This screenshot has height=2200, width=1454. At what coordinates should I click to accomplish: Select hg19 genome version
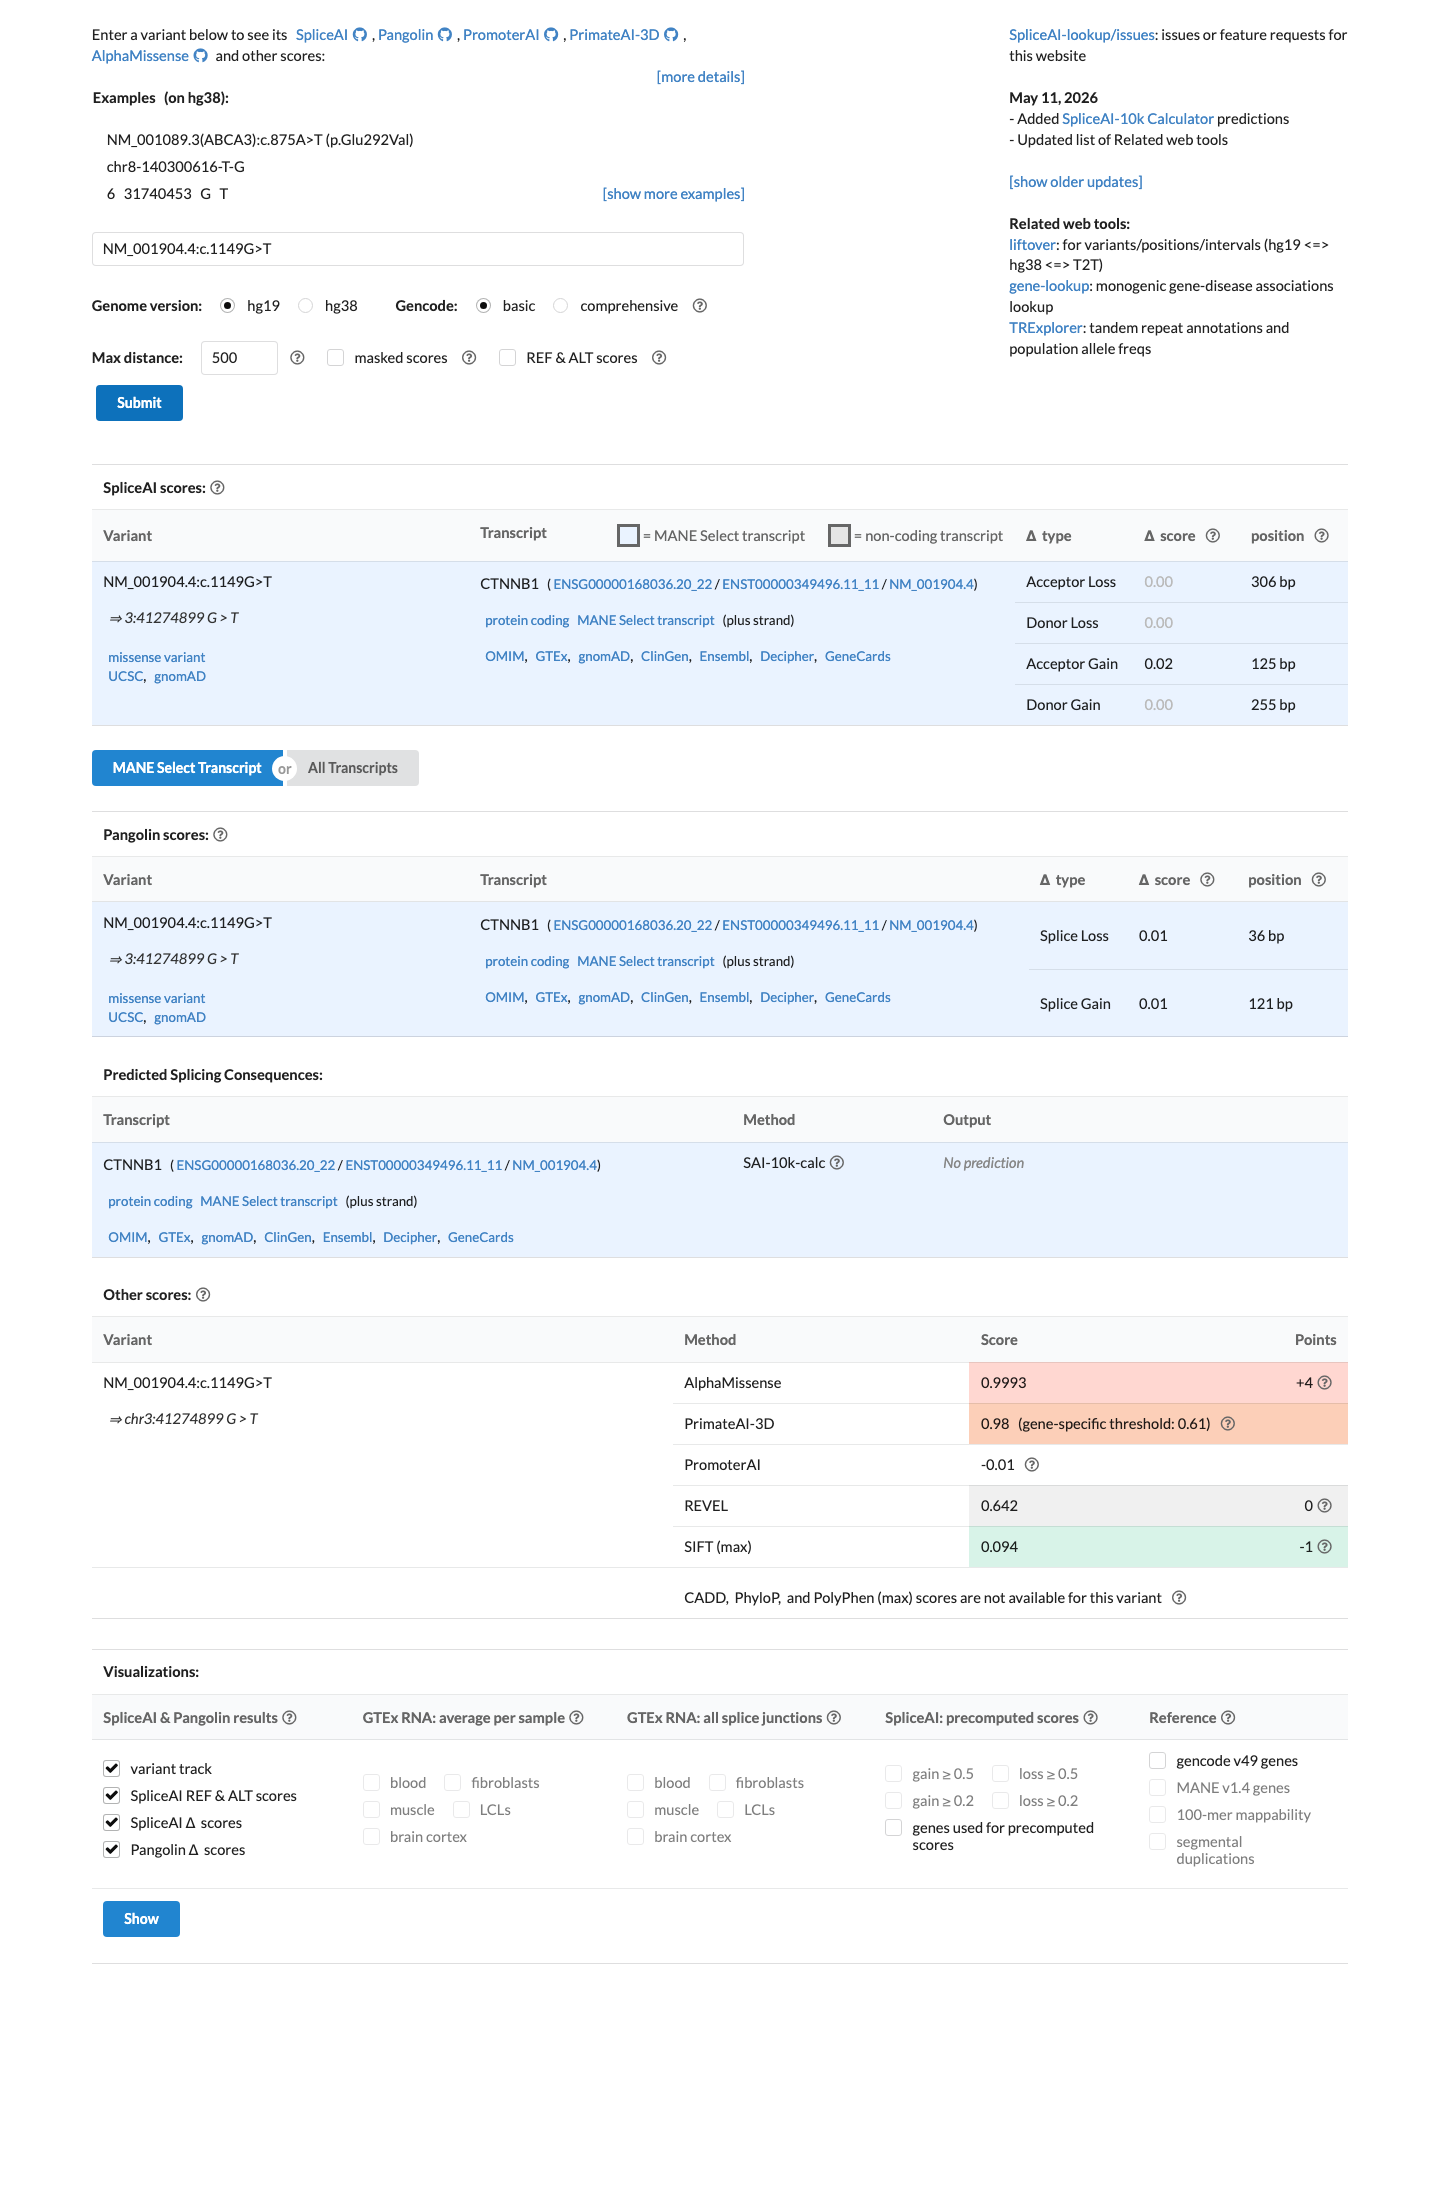[228, 306]
